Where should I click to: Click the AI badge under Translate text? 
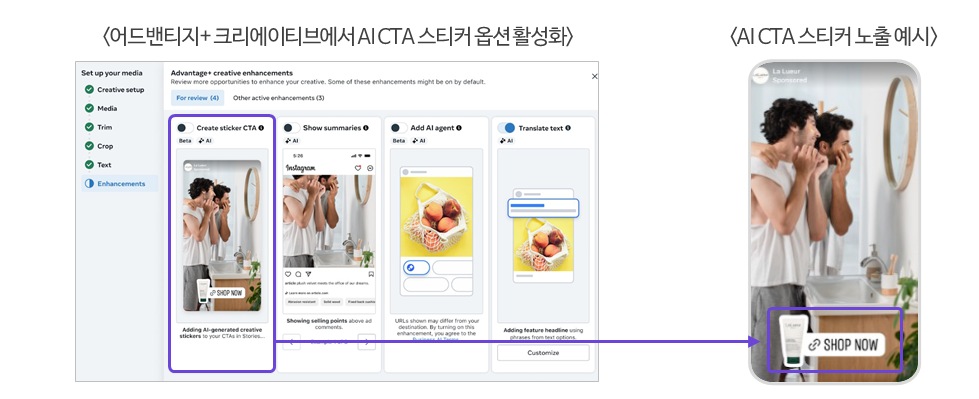coord(507,141)
